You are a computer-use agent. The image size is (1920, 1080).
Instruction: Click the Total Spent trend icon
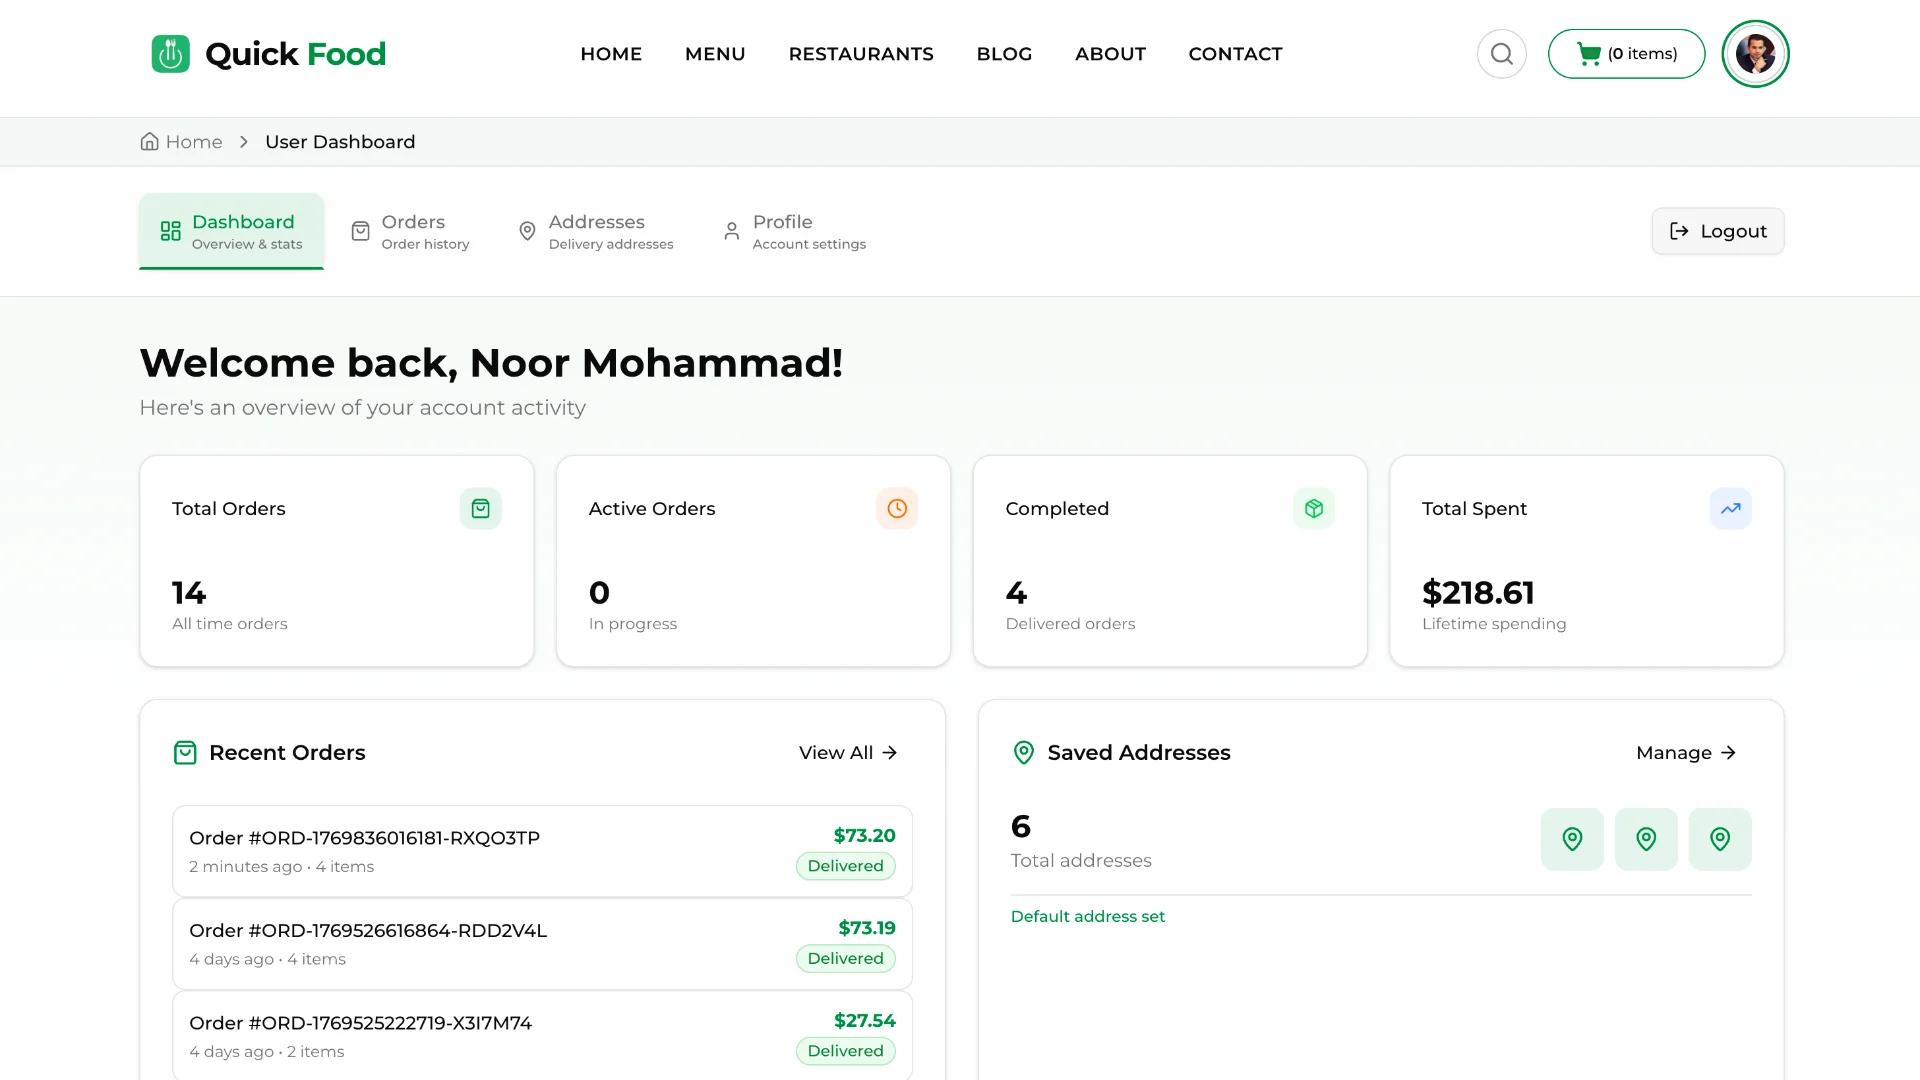tap(1731, 508)
